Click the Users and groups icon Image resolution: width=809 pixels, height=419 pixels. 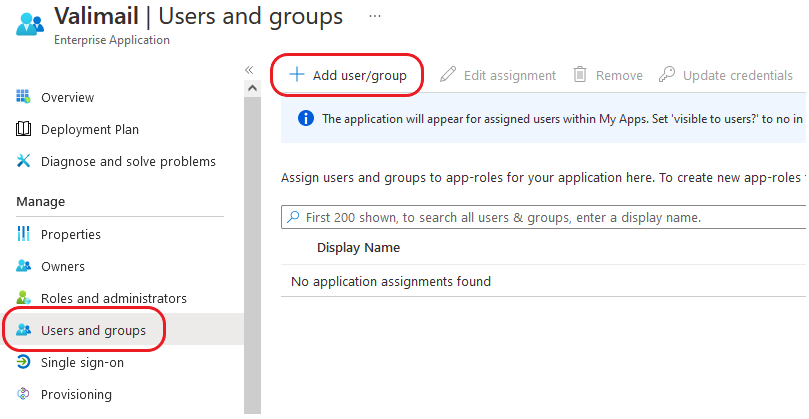point(23,330)
